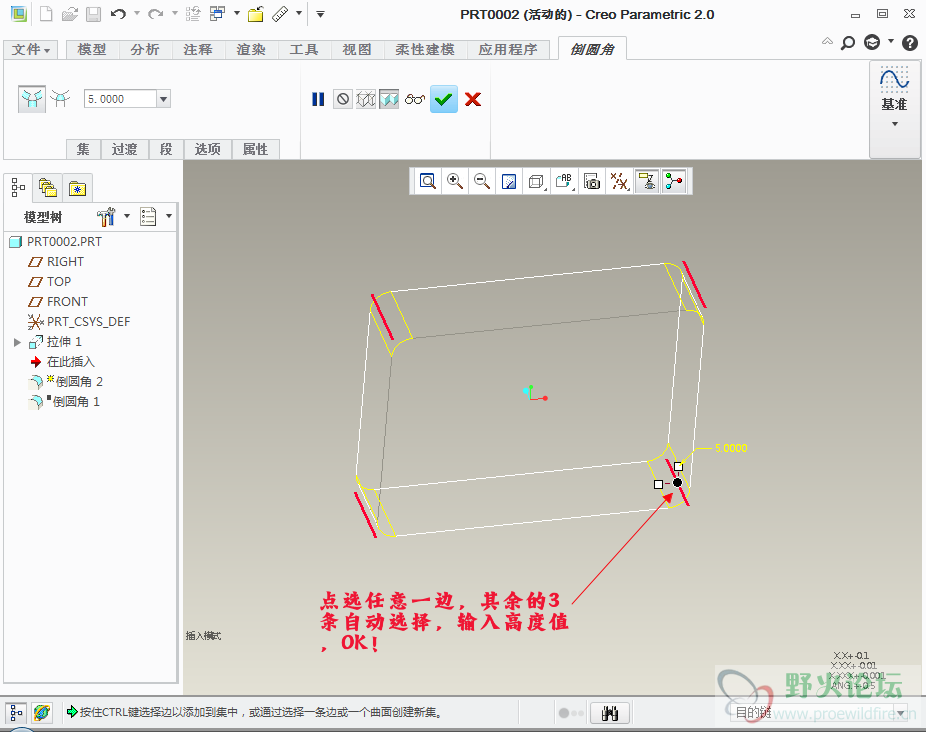Pause the round feature tool

pos(318,99)
